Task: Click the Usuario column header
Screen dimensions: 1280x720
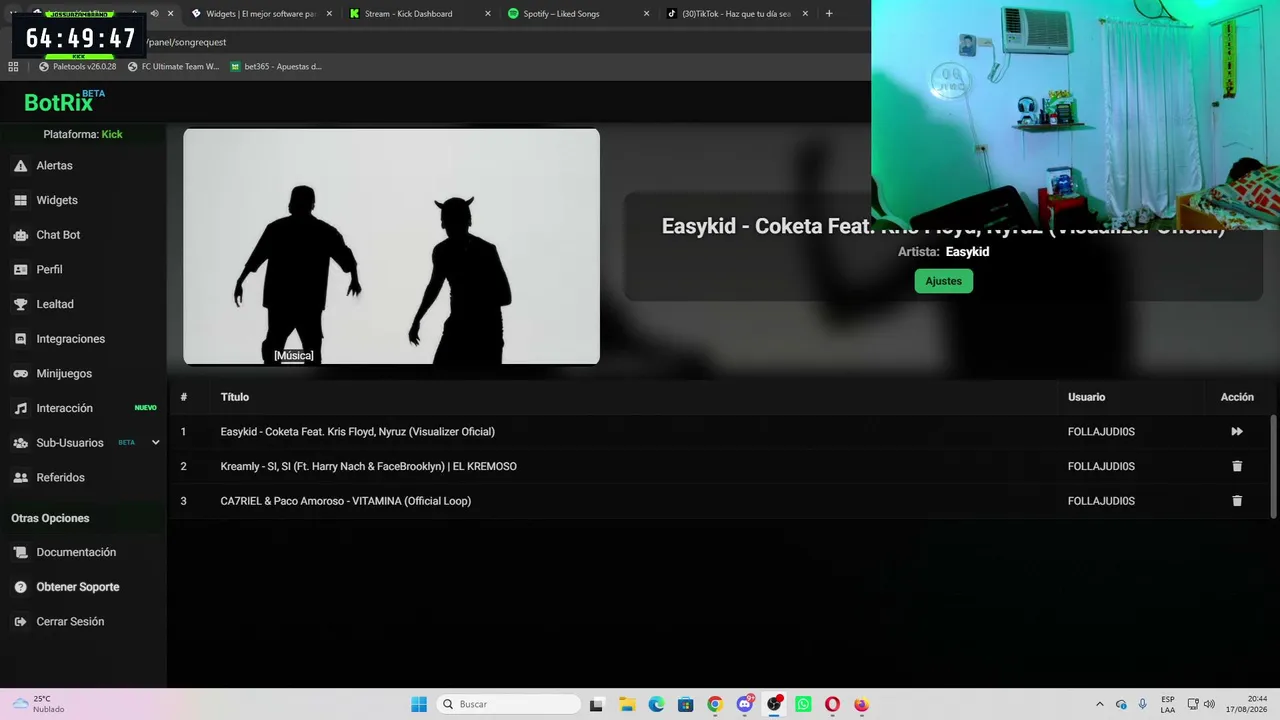Action: (x=1086, y=397)
